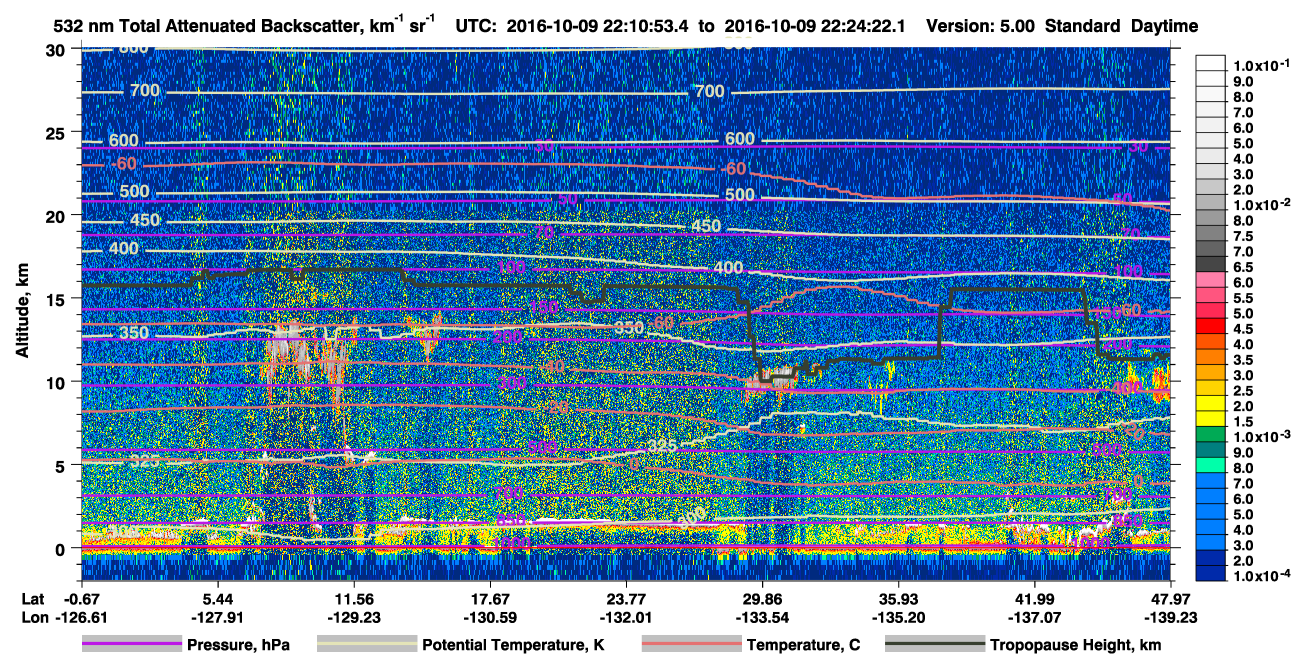Click the red colorbar swatch beside 4.5
1300x667 pixels.
[x=1212, y=327]
